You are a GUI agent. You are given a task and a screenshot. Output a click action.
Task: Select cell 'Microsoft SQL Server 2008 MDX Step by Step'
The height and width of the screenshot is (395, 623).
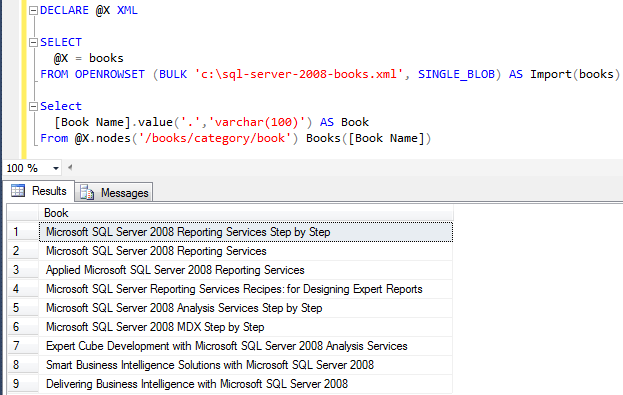point(246,327)
